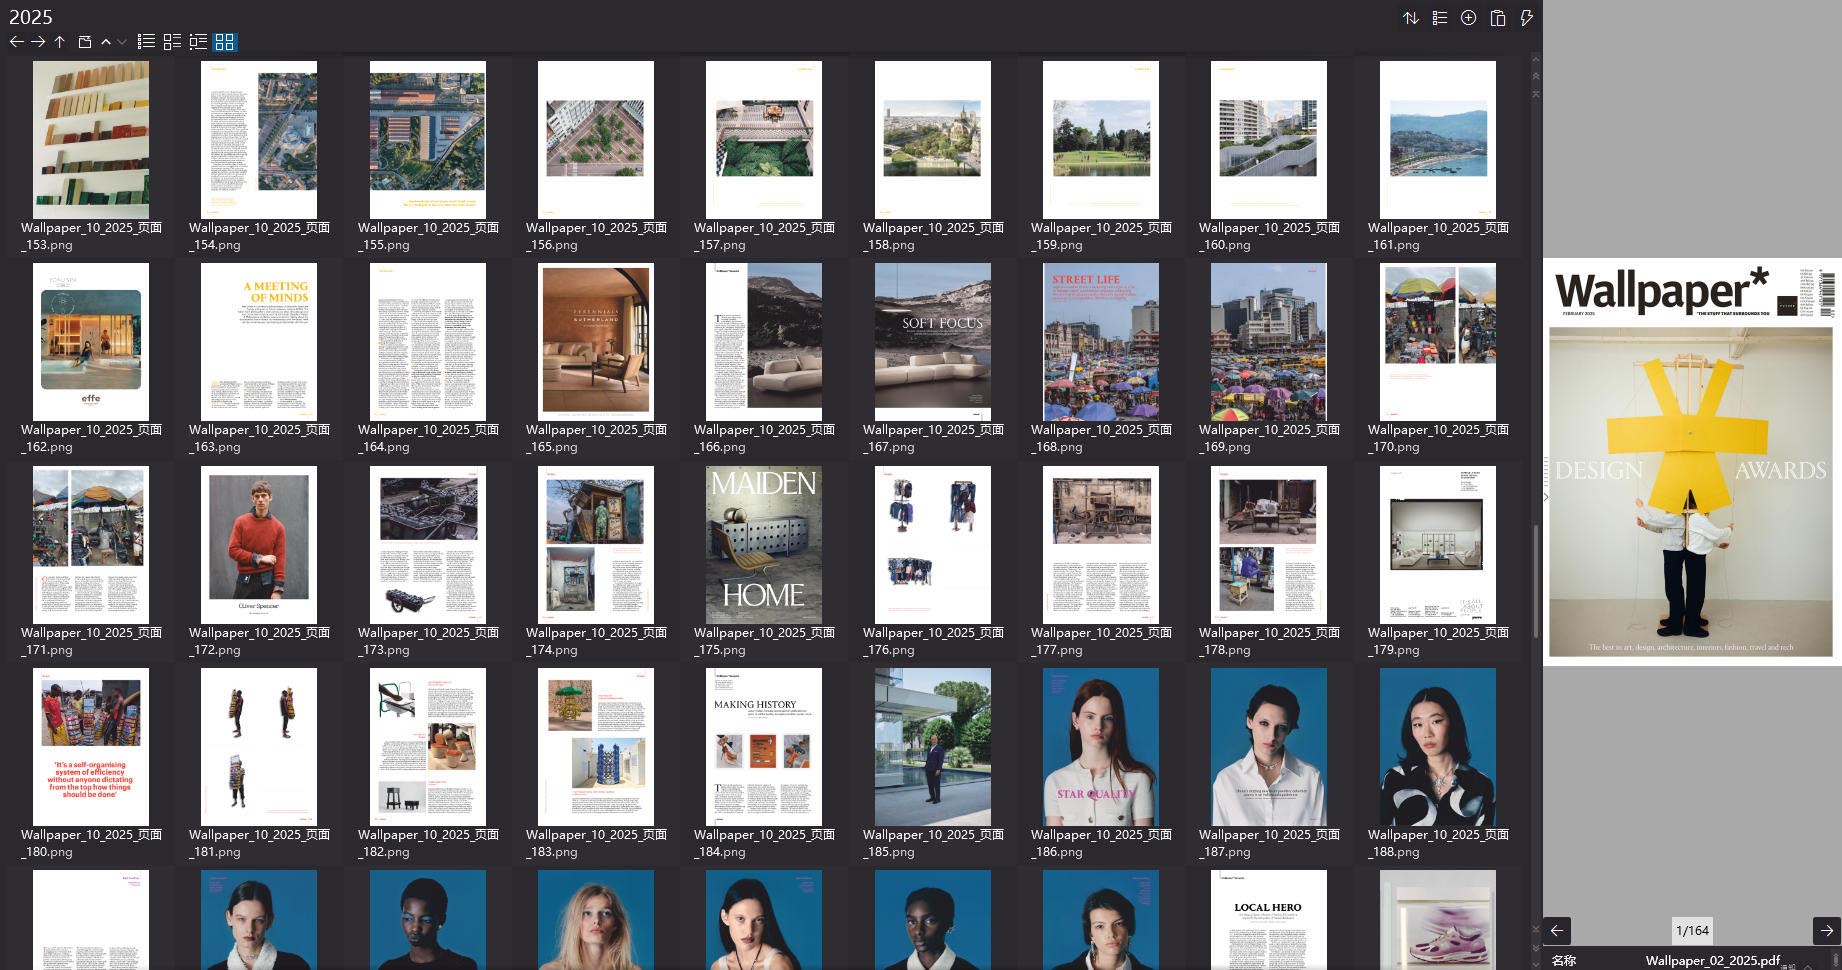Image resolution: width=1842 pixels, height=970 pixels.
Task: Switch to list view mode
Action: pos(145,41)
